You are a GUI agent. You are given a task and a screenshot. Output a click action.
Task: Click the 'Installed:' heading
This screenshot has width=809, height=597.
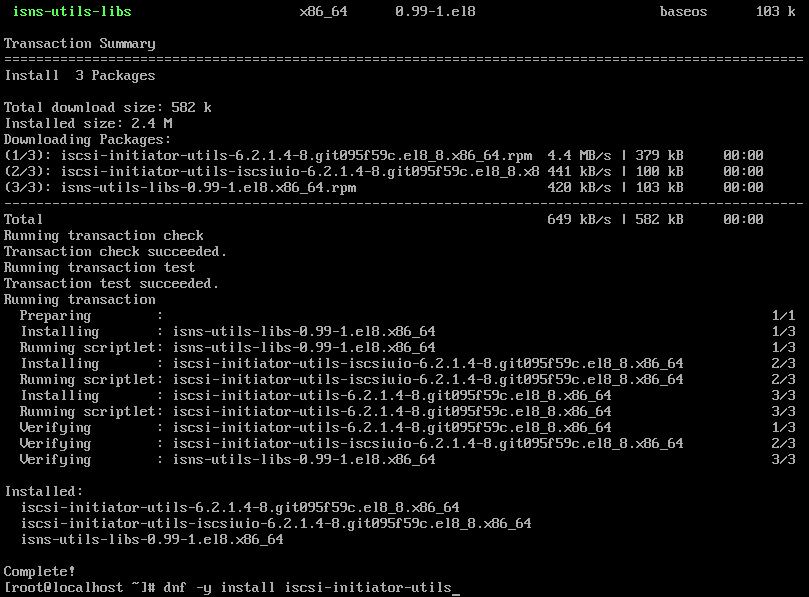(x=43, y=491)
